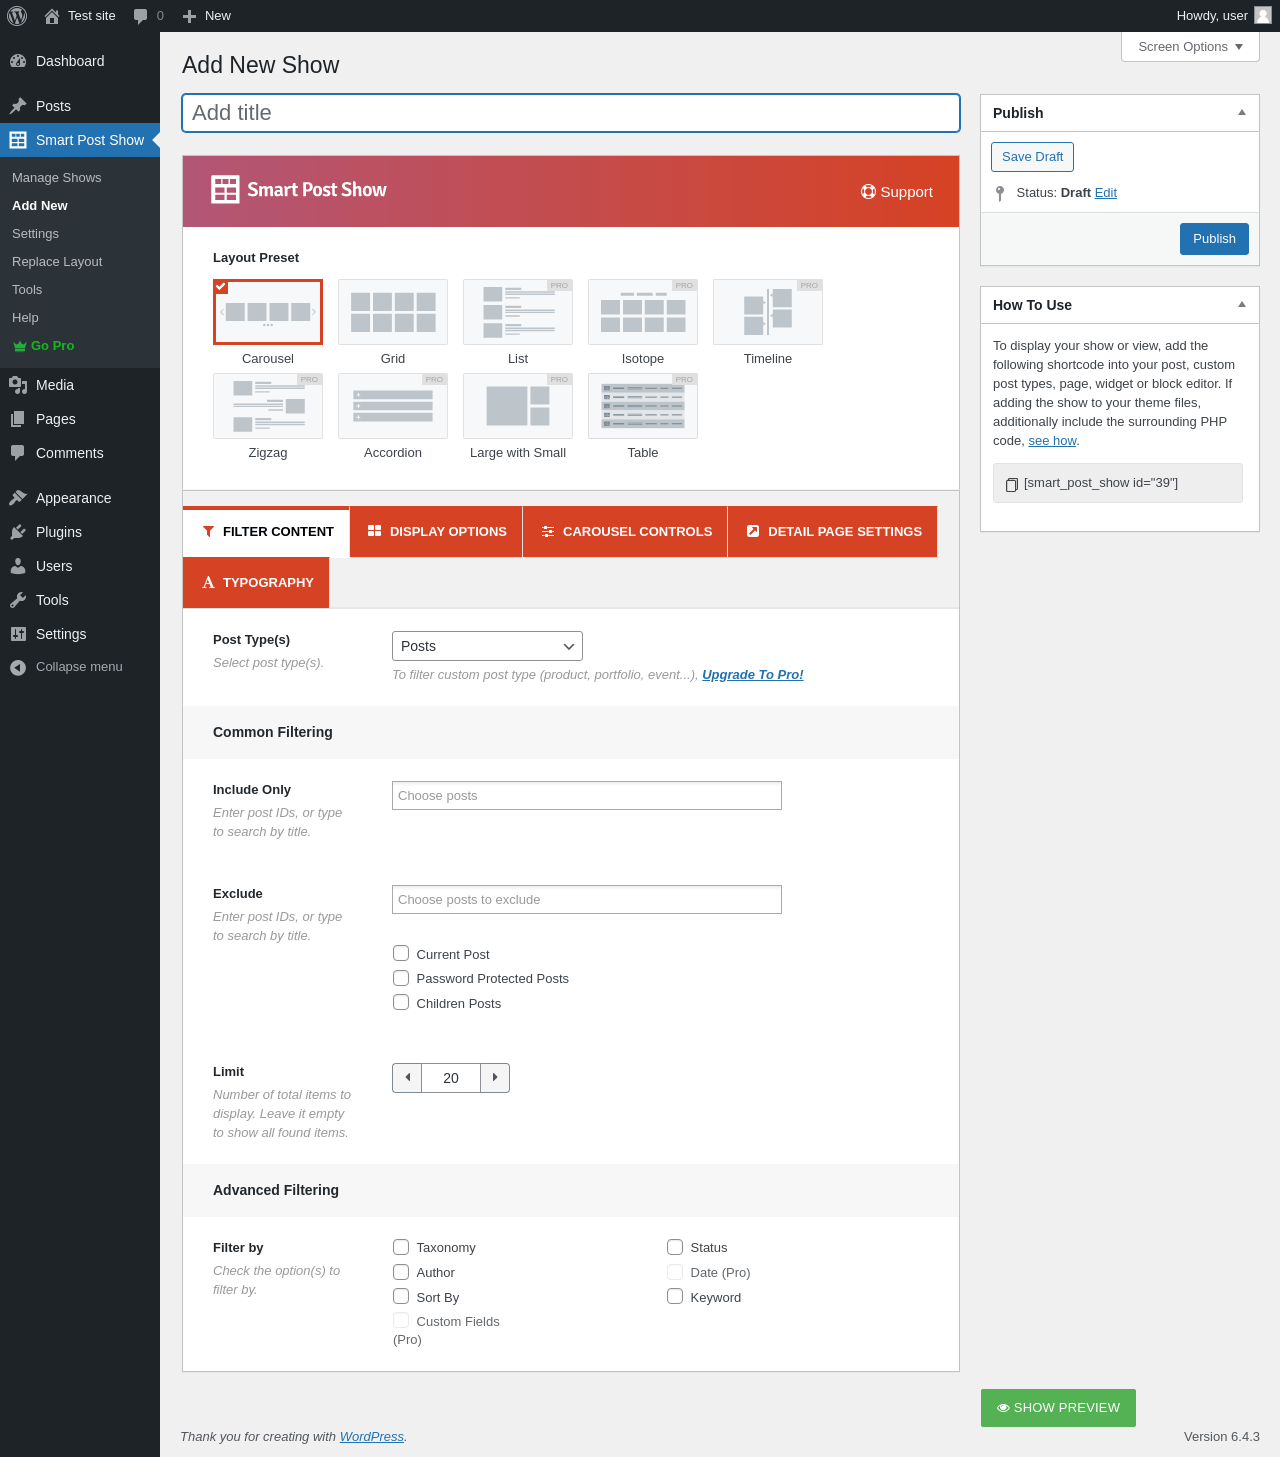Click the Tools wrench icon
1280x1457 pixels.
(x=18, y=600)
